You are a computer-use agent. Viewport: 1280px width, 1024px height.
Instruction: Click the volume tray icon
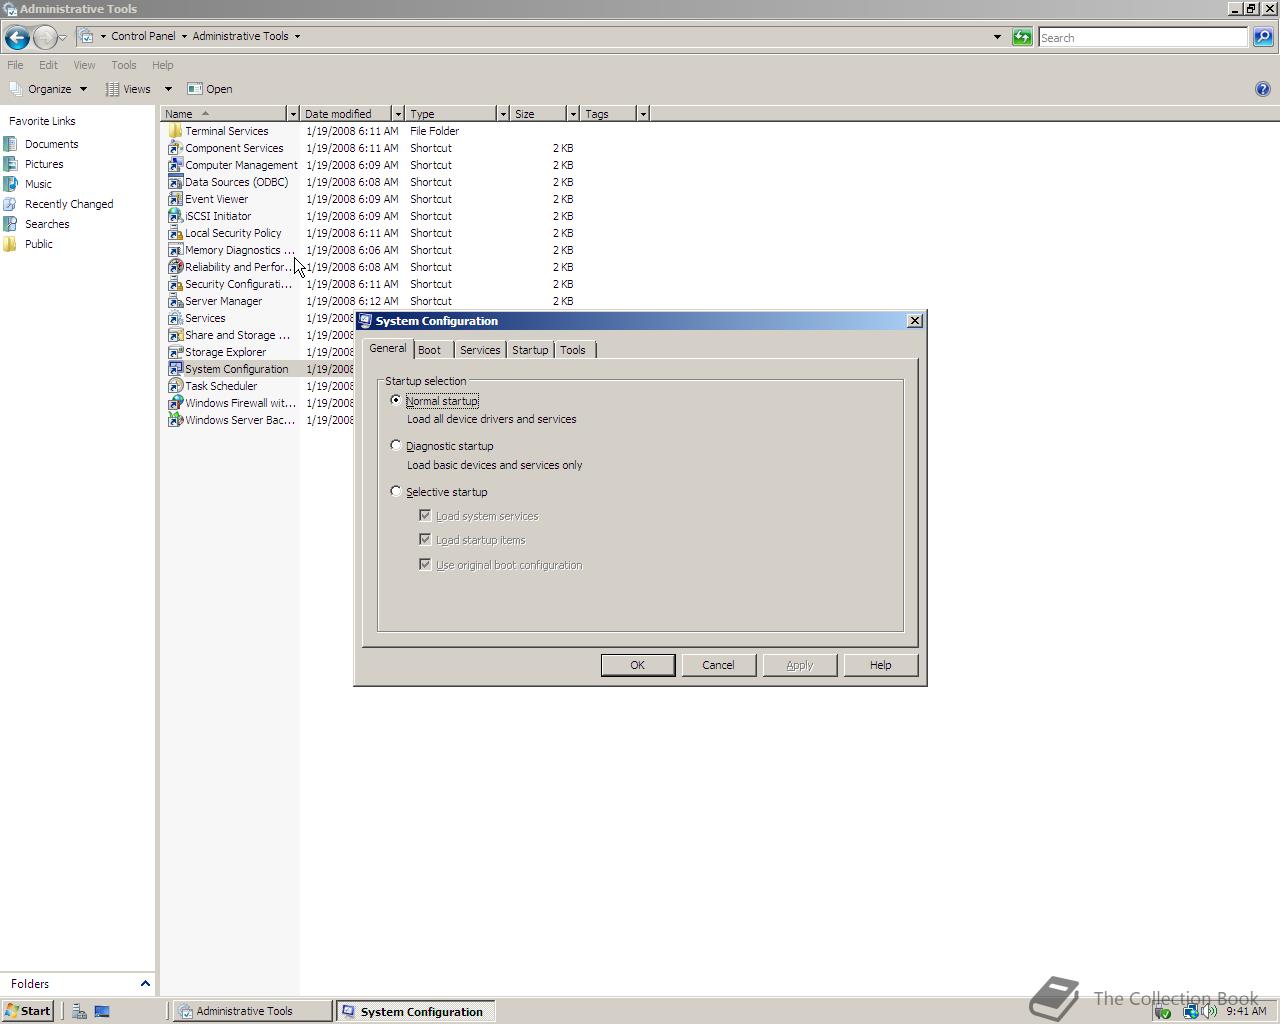click(1209, 1011)
